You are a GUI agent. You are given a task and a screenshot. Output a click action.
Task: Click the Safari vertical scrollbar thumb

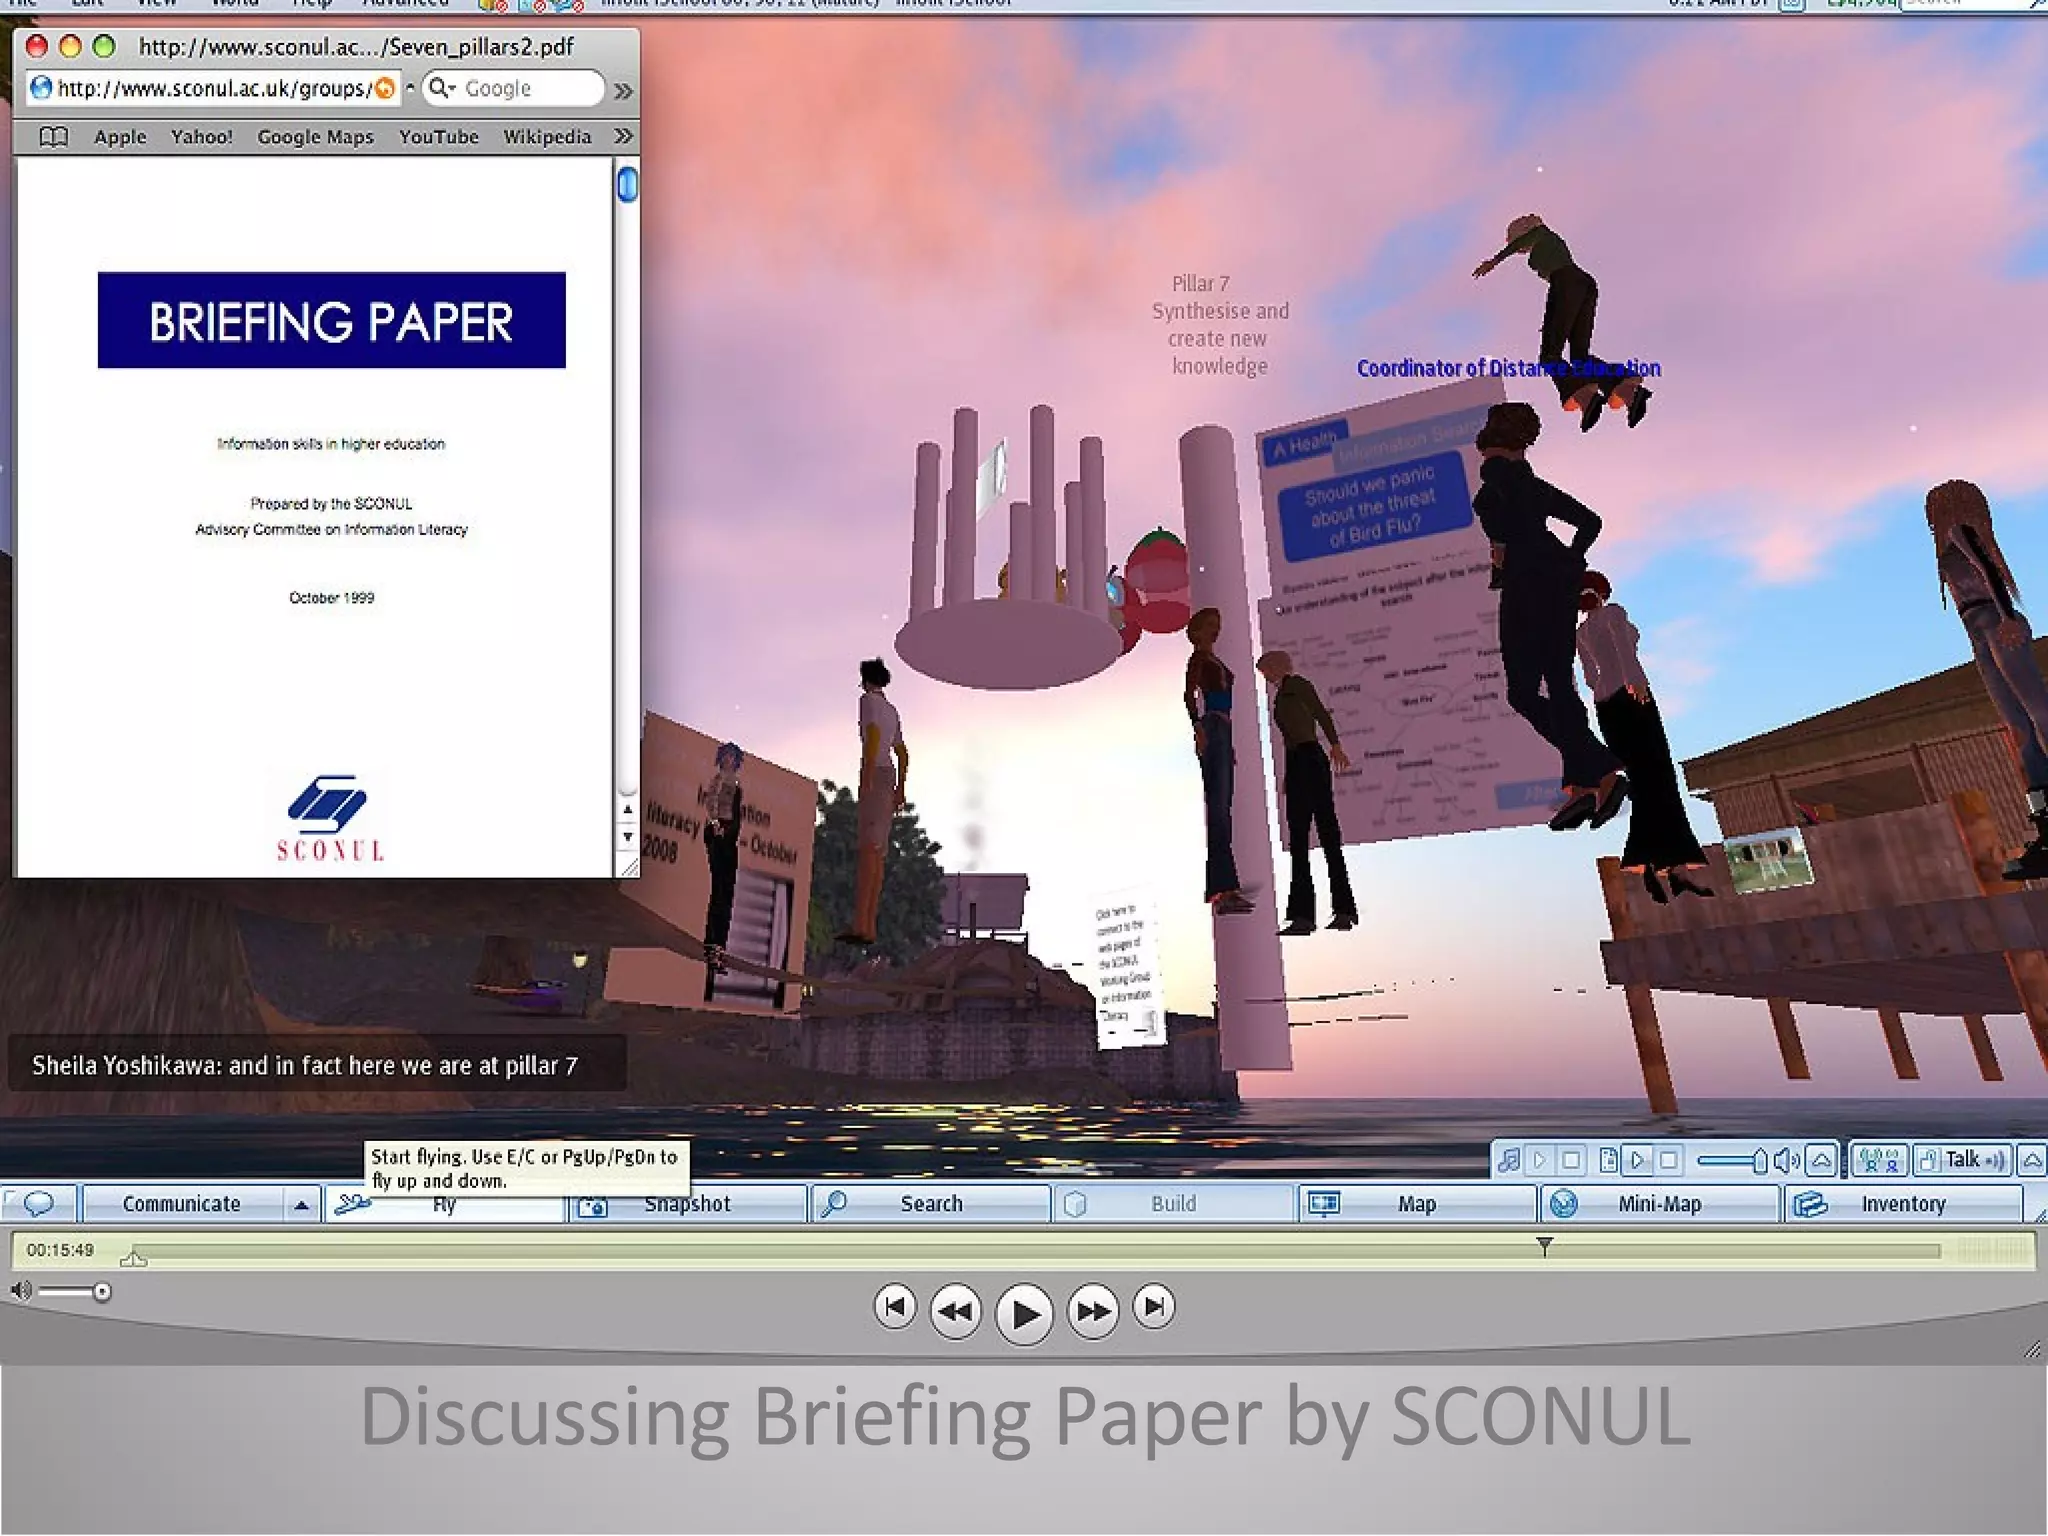(627, 185)
